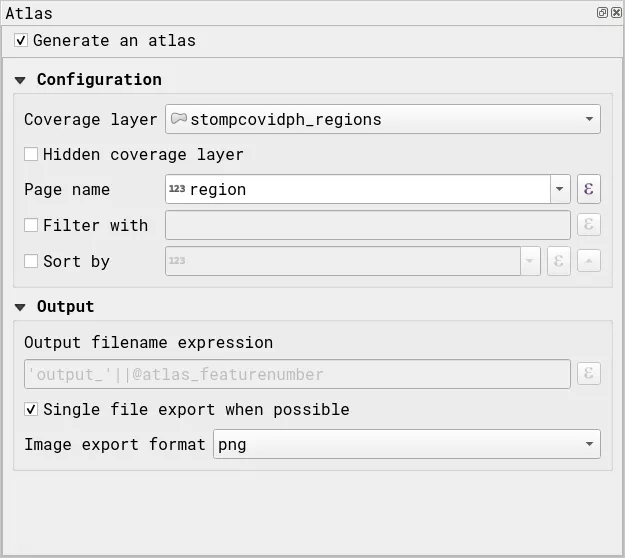Click the polygon icon in the Coverage layer box
The height and width of the screenshot is (558, 625).
coord(178,119)
